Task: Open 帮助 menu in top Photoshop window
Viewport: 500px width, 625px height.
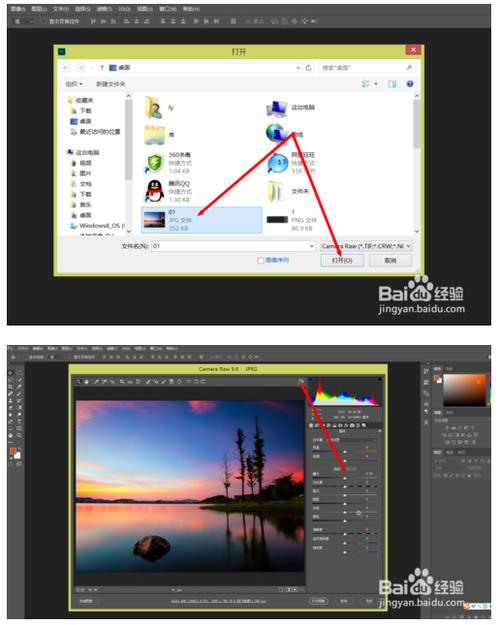Action: (x=191, y=9)
